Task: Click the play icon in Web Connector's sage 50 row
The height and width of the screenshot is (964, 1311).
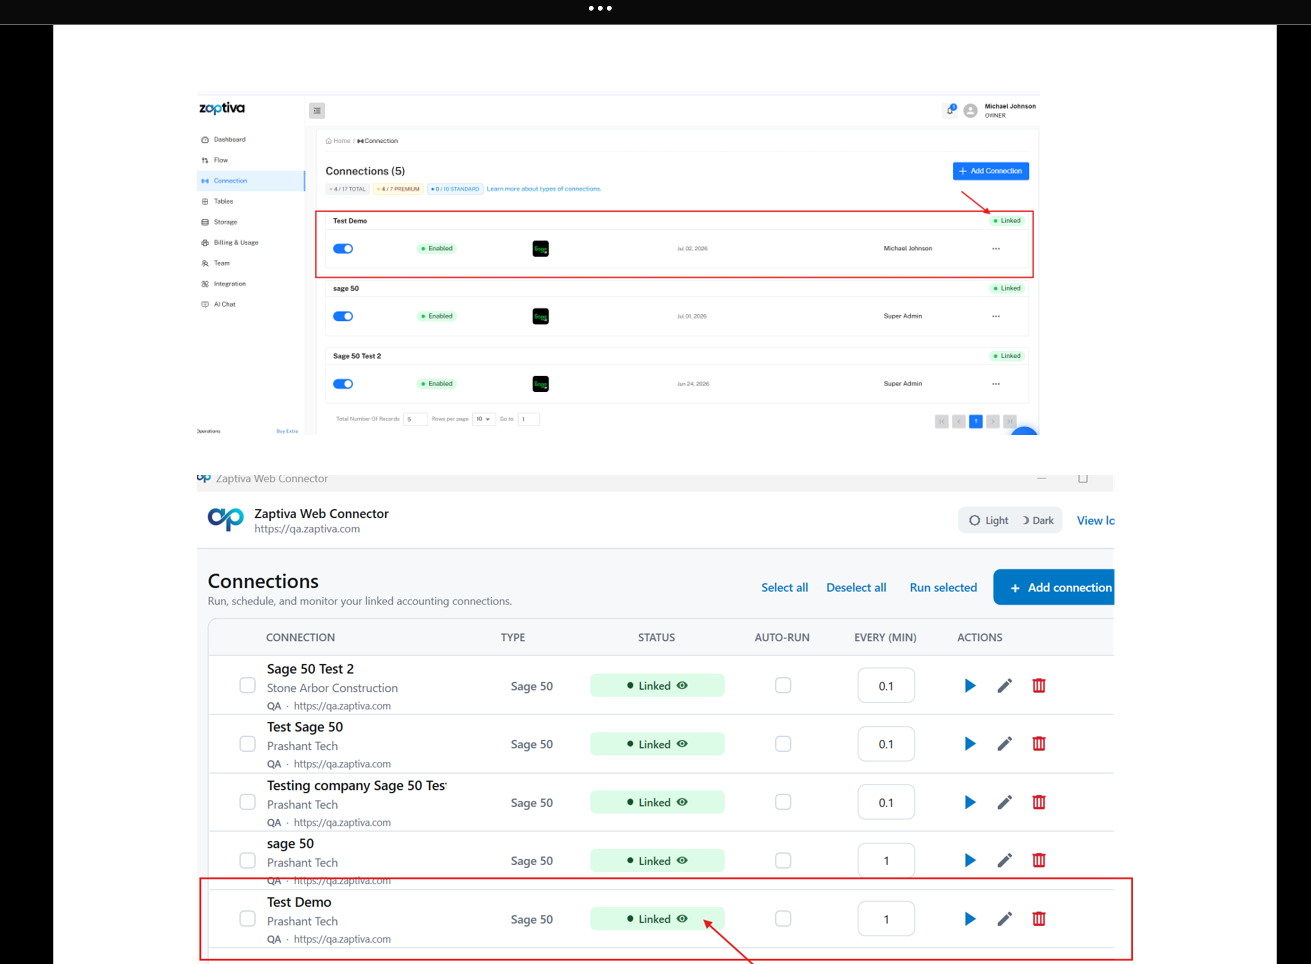Action: click(970, 860)
